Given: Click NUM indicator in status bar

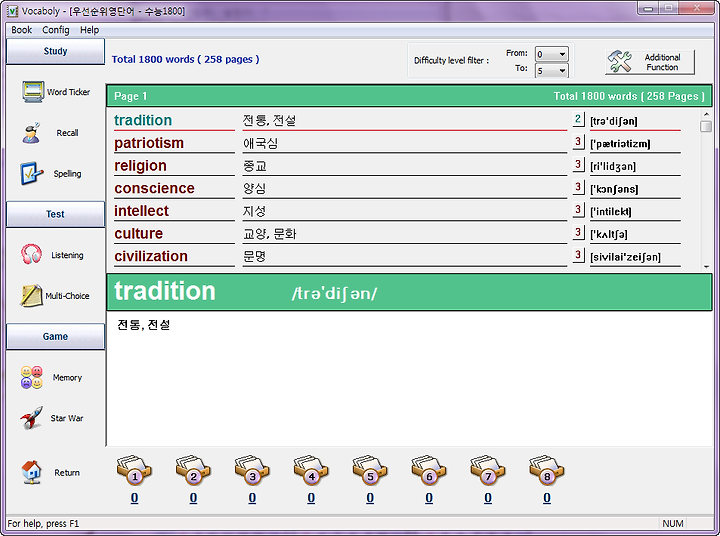Looking at the screenshot, I should pos(673,524).
